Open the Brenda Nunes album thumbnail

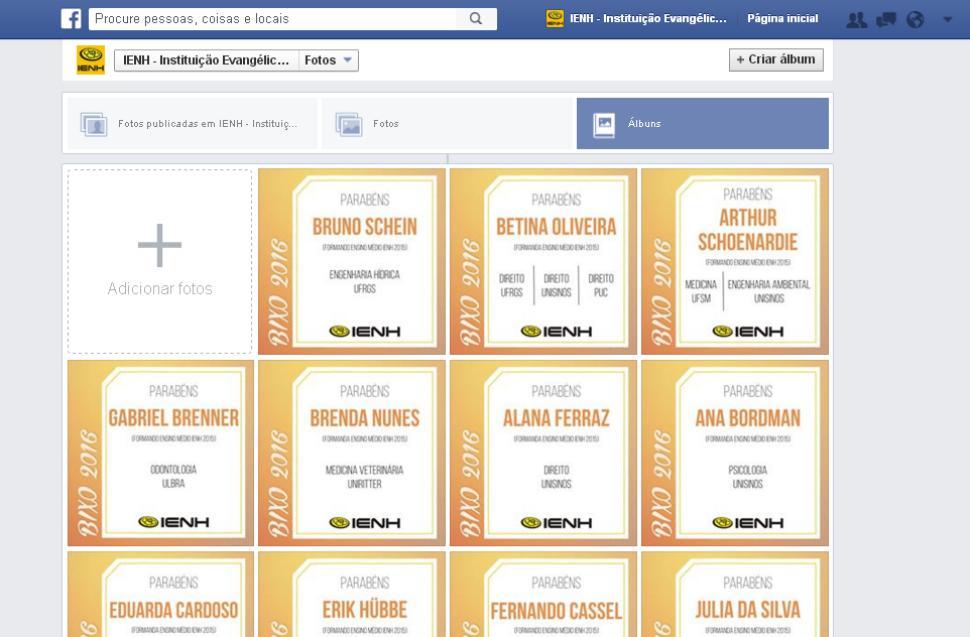(351, 453)
